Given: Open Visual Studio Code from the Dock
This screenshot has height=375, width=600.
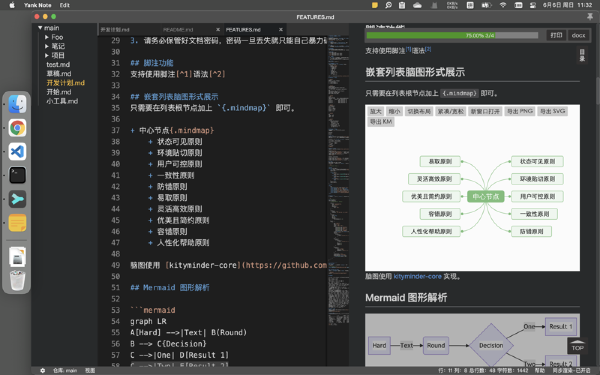Looking at the screenshot, I should click(17, 152).
